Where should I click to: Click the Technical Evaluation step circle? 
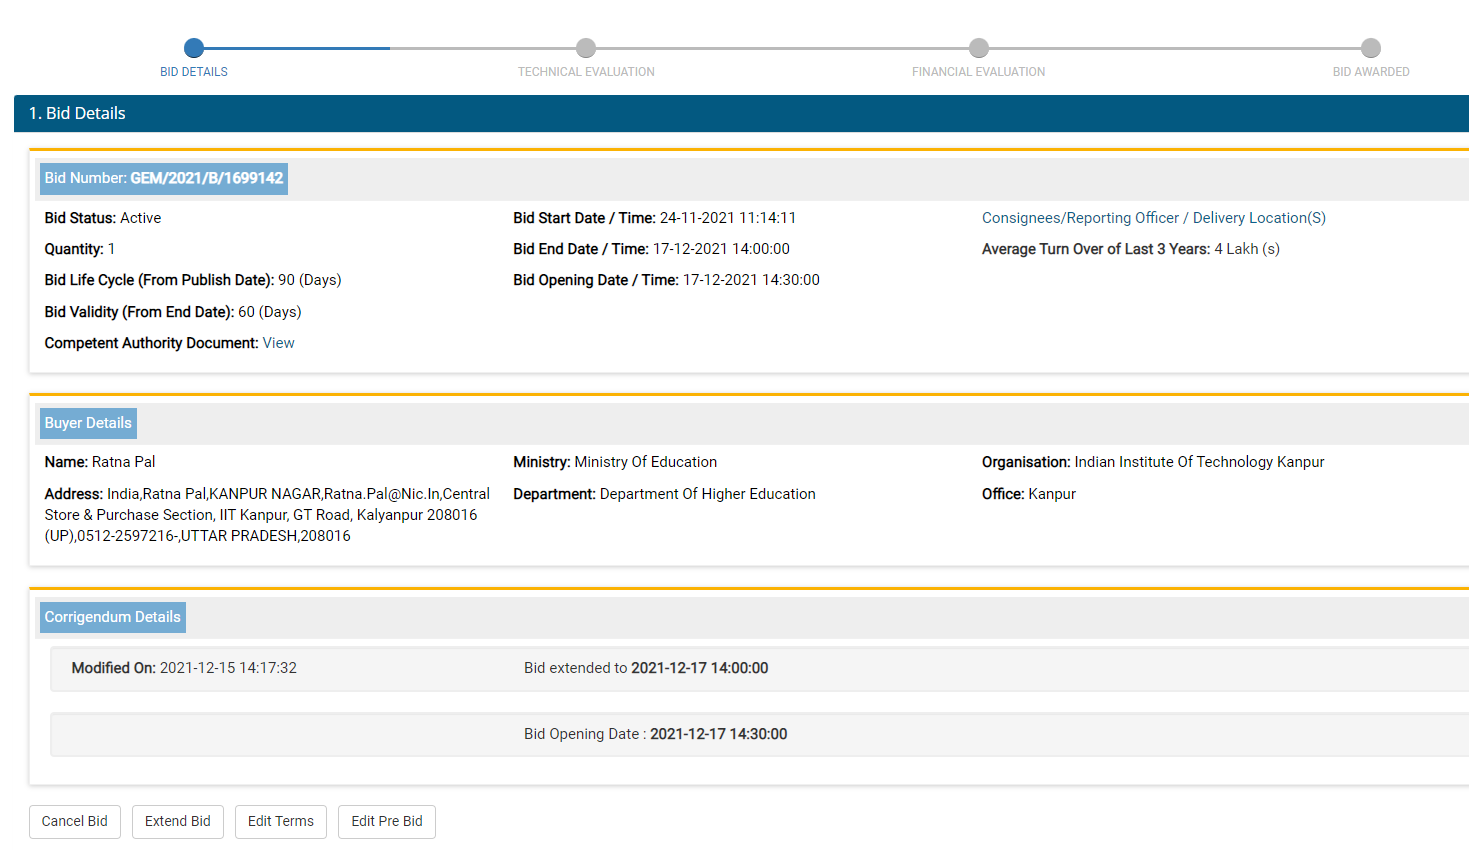(x=586, y=48)
